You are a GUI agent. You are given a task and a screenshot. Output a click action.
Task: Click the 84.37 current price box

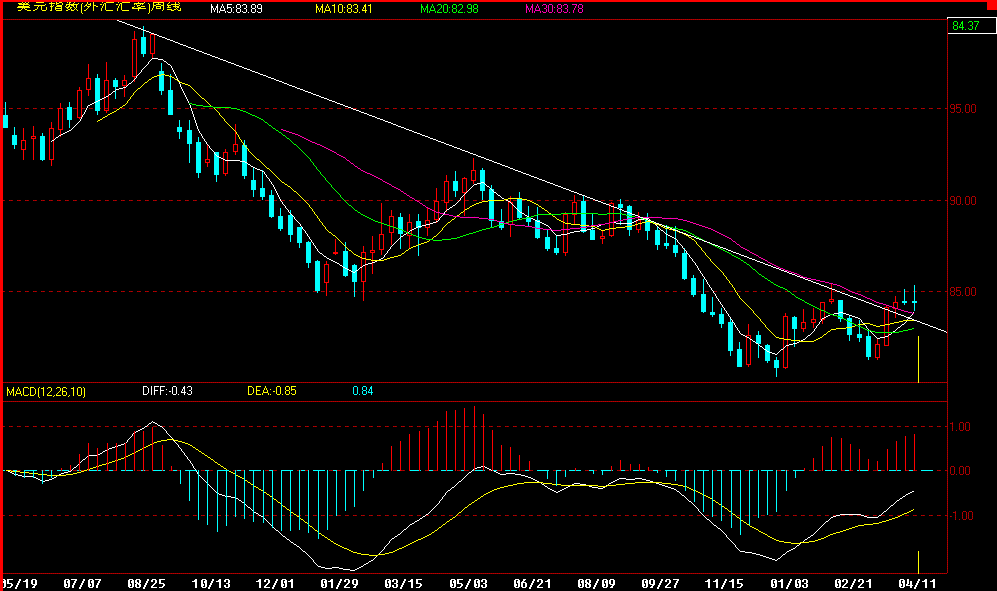coord(965,26)
